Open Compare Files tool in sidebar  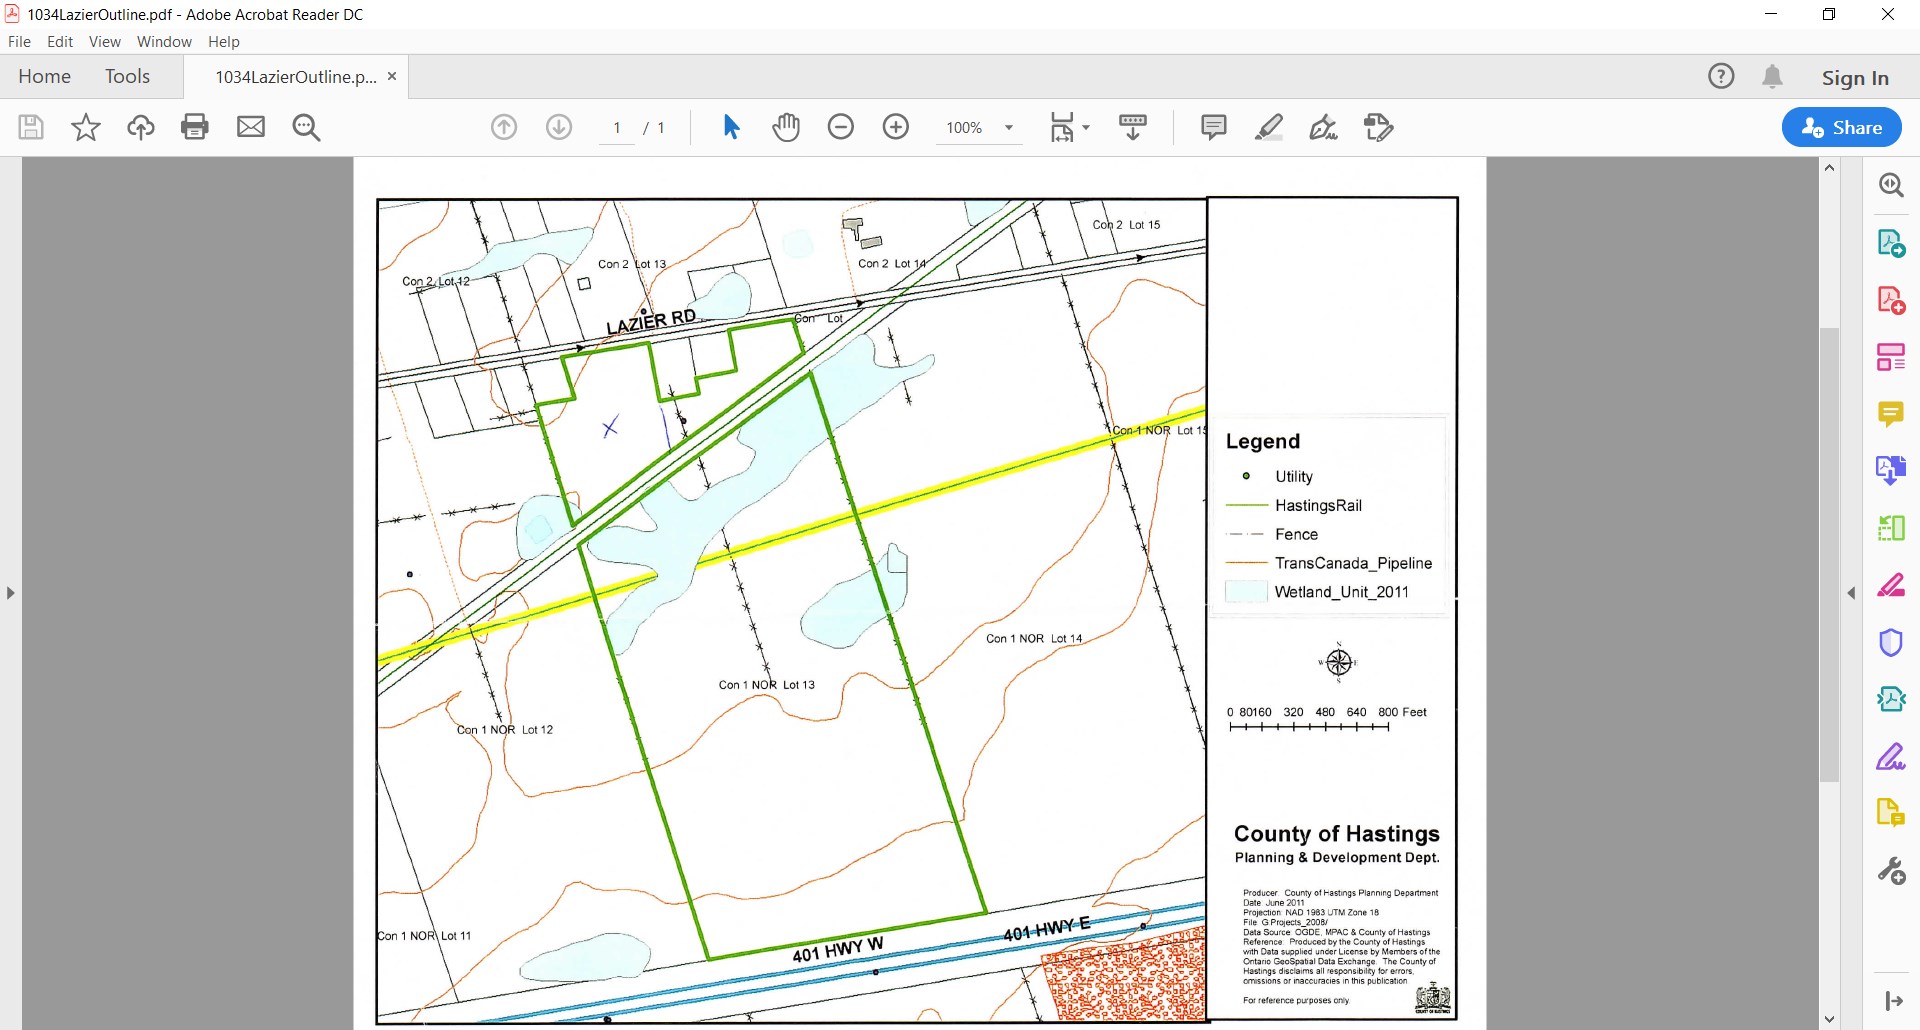(x=1891, y=528)
